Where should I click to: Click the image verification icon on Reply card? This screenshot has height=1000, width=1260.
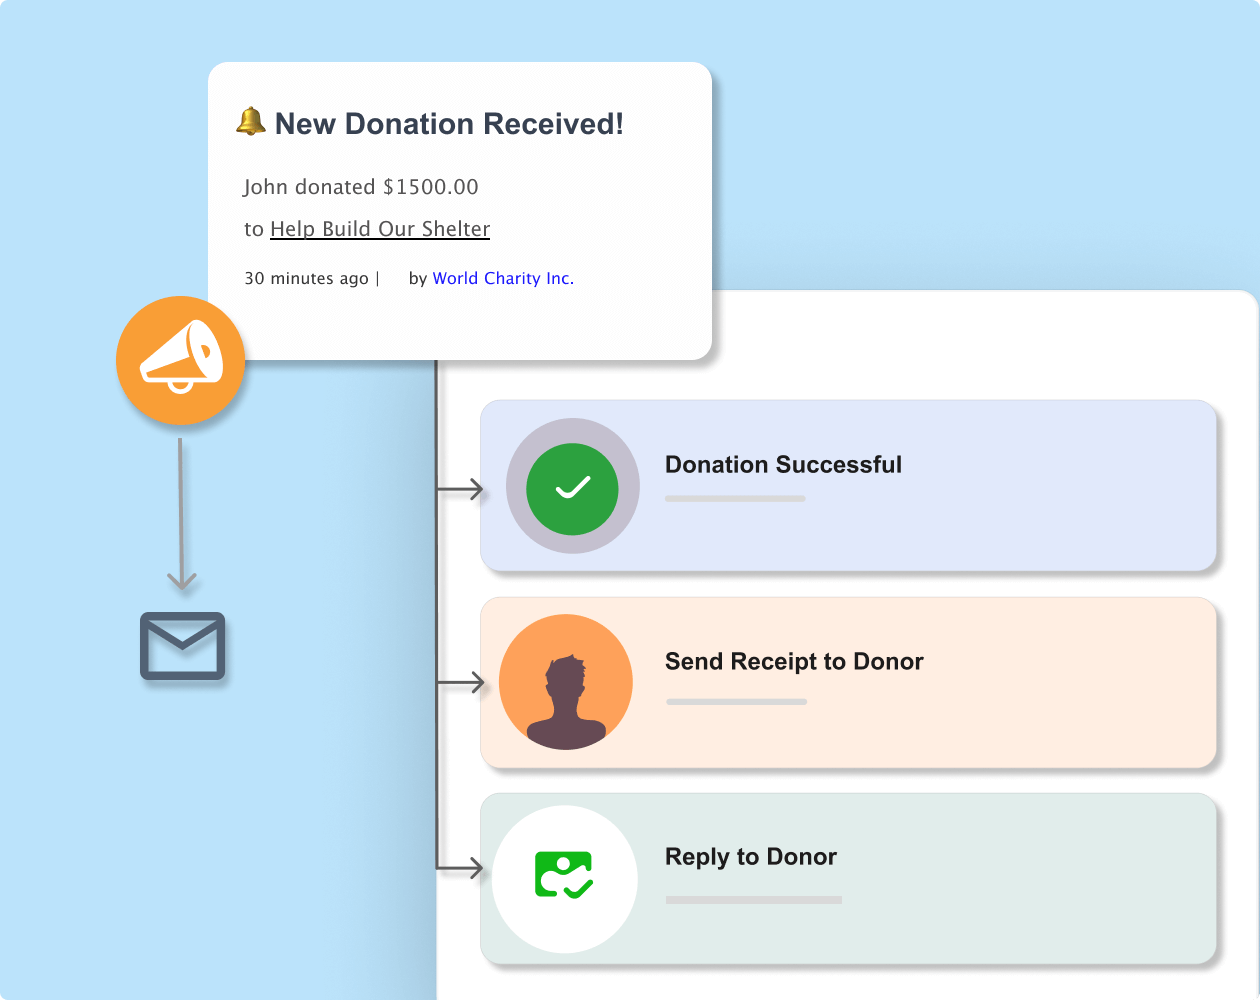pyautogui.click(x=565, y=877)
